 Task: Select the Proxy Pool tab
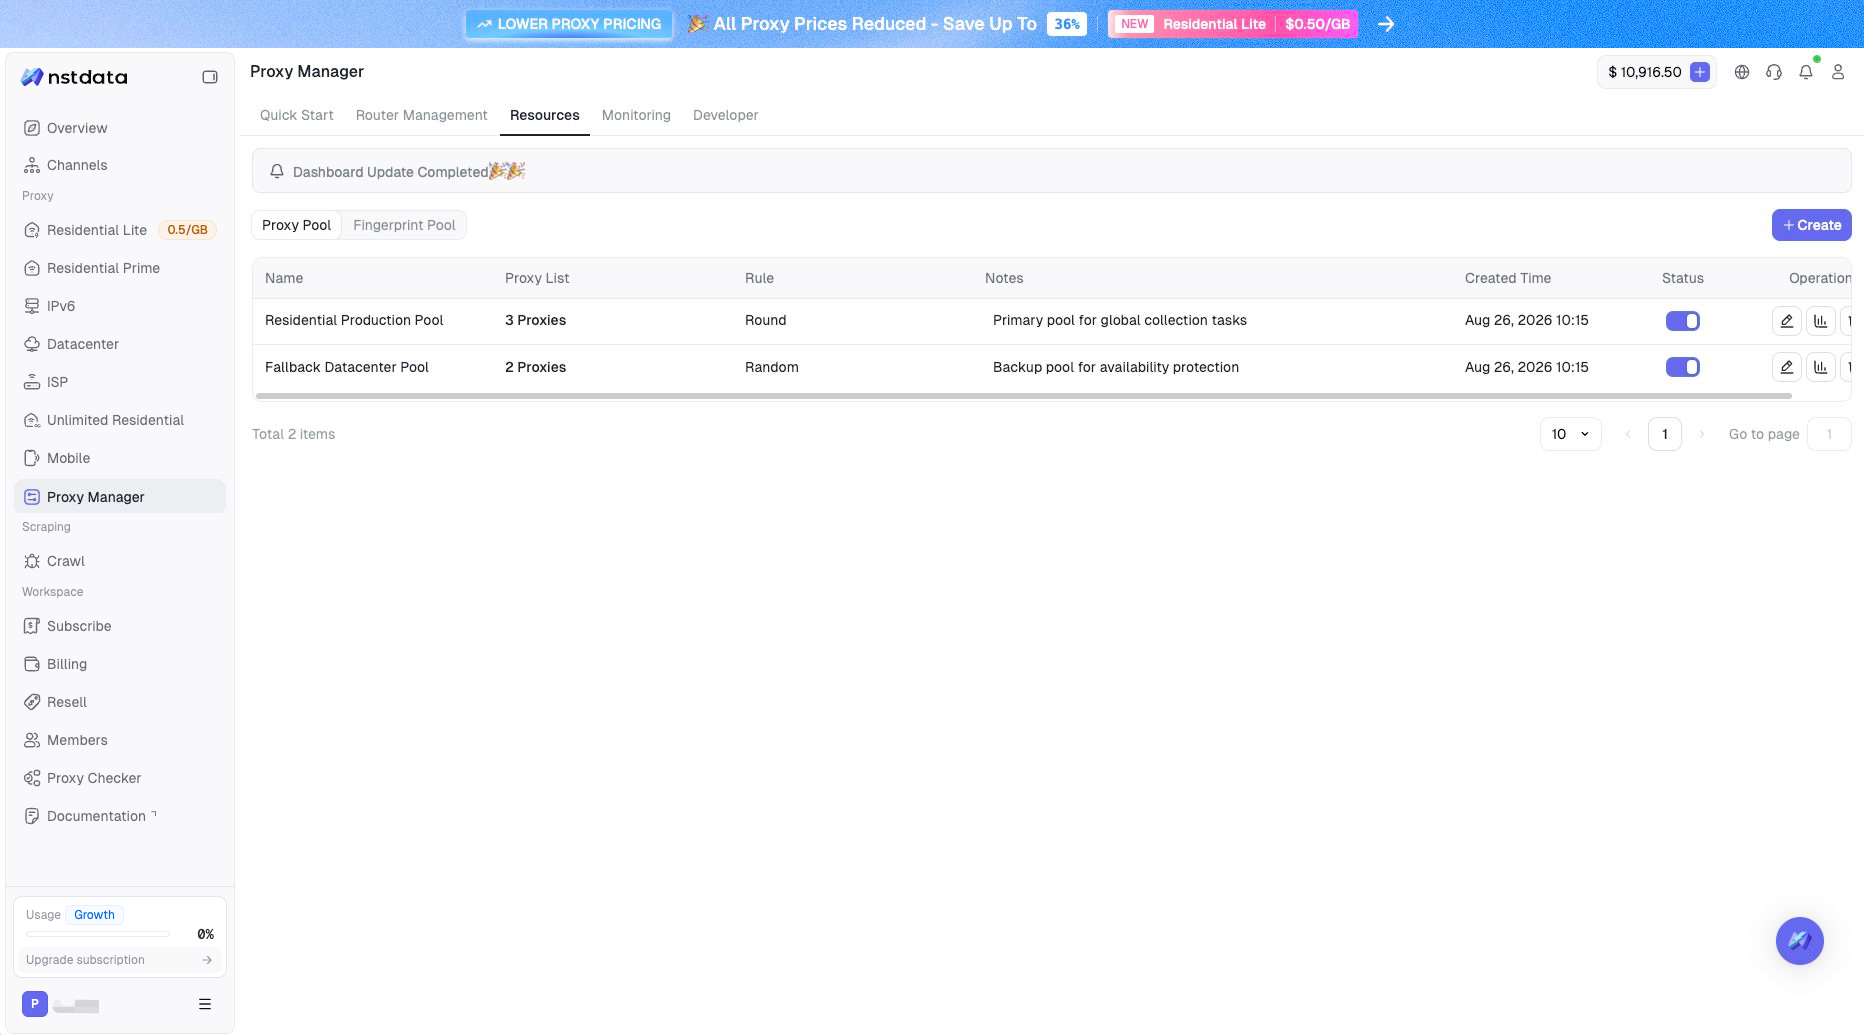click(296, 225)
